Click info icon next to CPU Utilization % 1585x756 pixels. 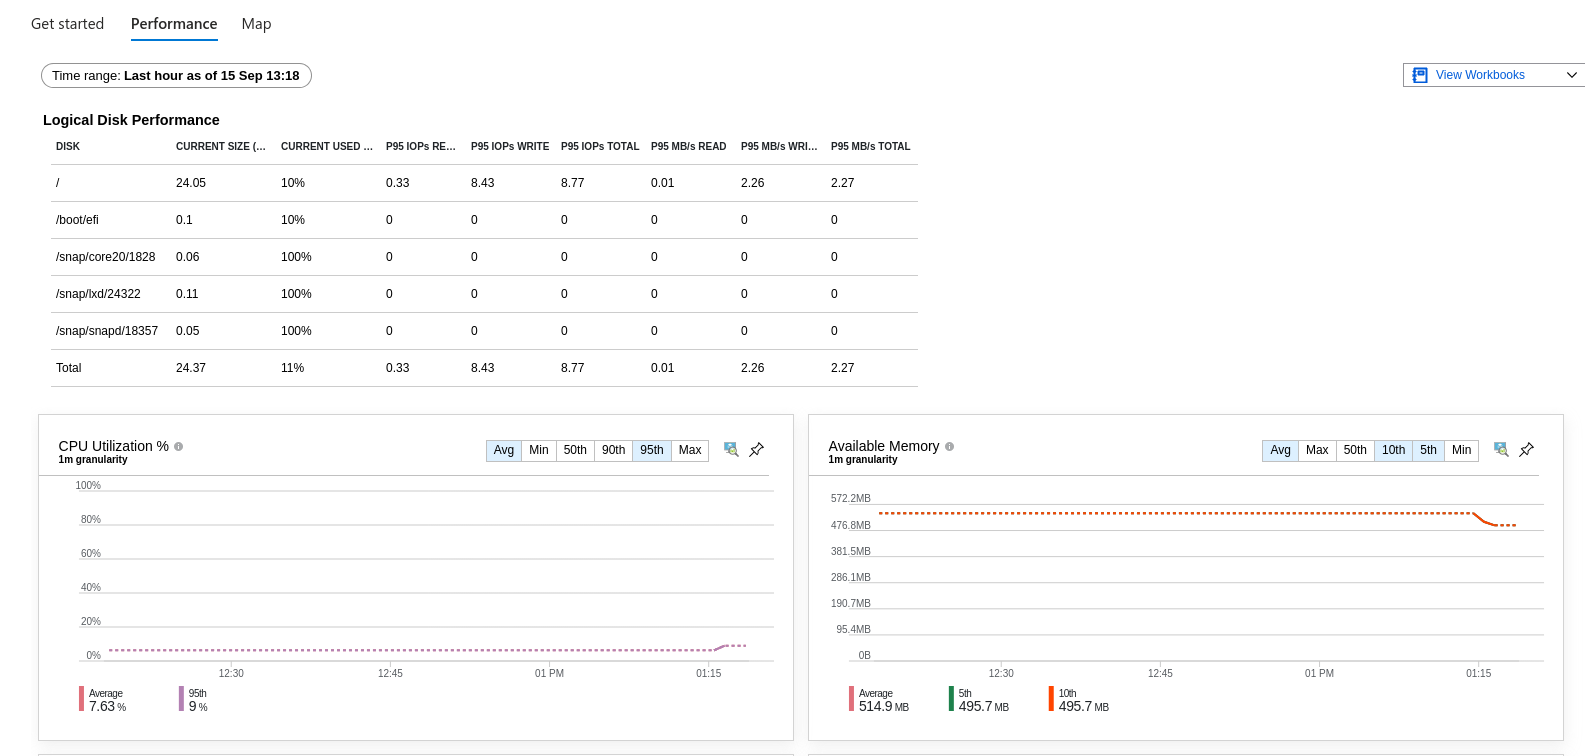pos(179,447)
